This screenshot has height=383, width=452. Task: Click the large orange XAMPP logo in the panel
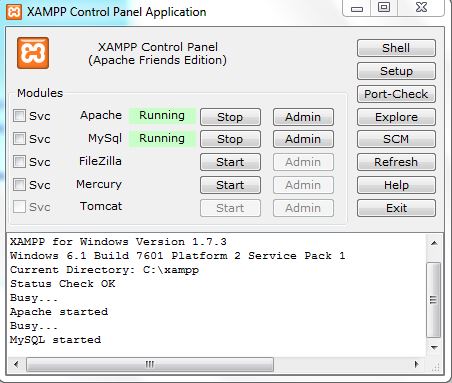tap(33, 53)
